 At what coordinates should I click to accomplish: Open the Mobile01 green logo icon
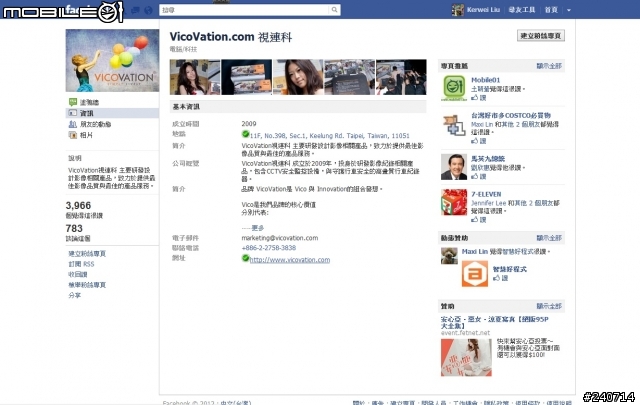coord(454,88)
